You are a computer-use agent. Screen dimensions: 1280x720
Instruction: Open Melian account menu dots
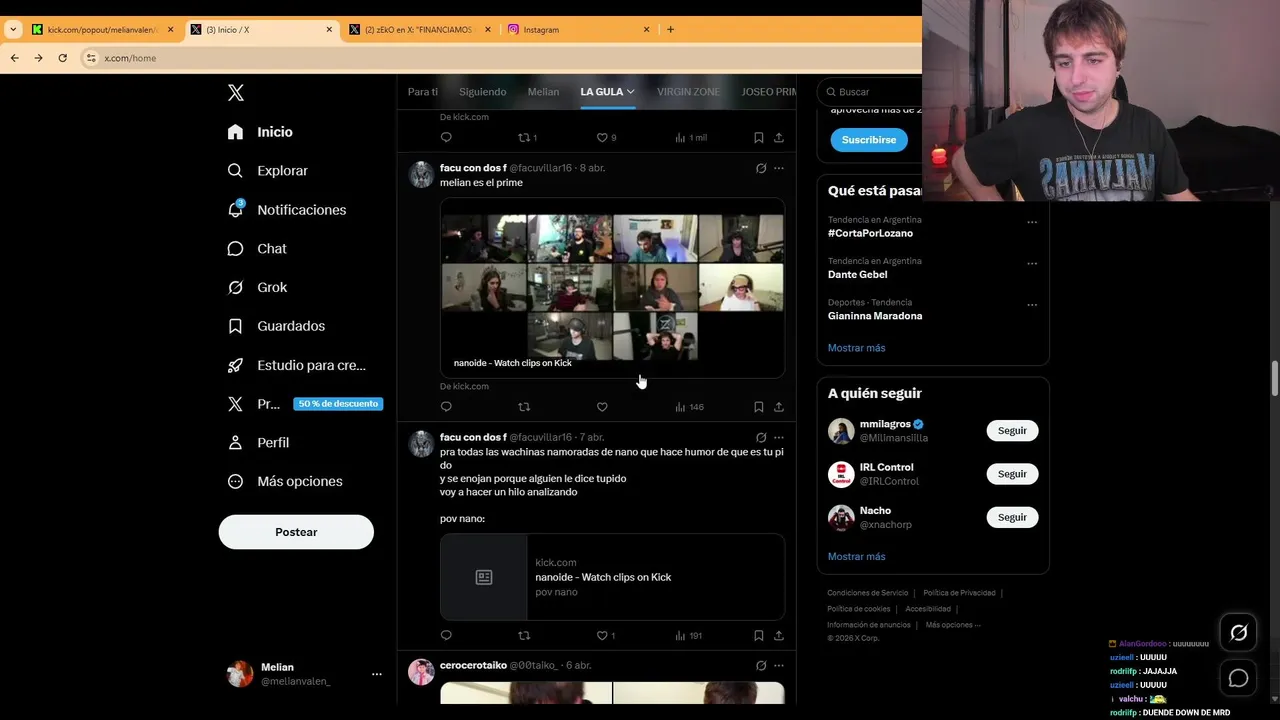(x=377, y=674)
